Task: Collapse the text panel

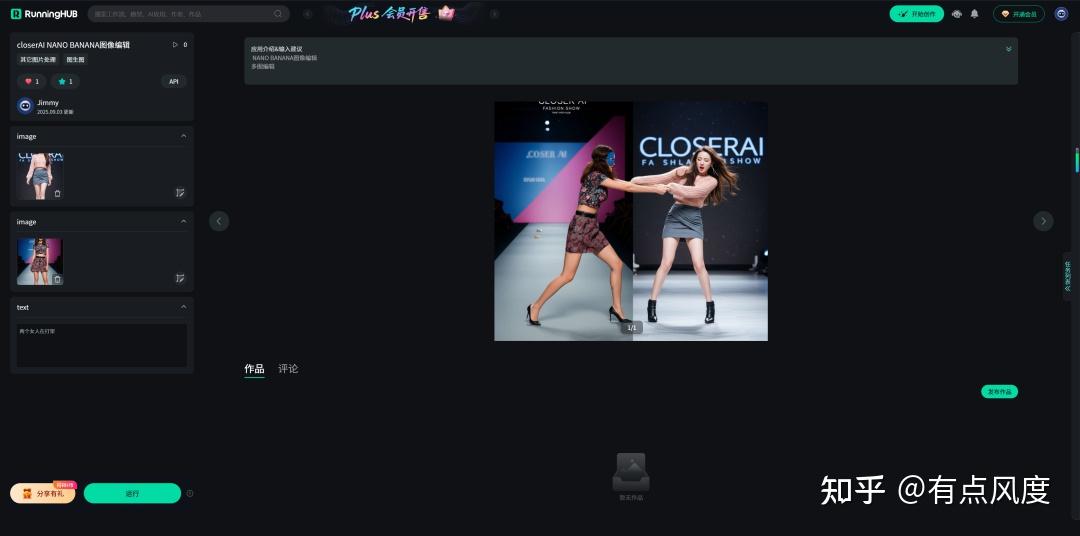Action: point(183,307)
